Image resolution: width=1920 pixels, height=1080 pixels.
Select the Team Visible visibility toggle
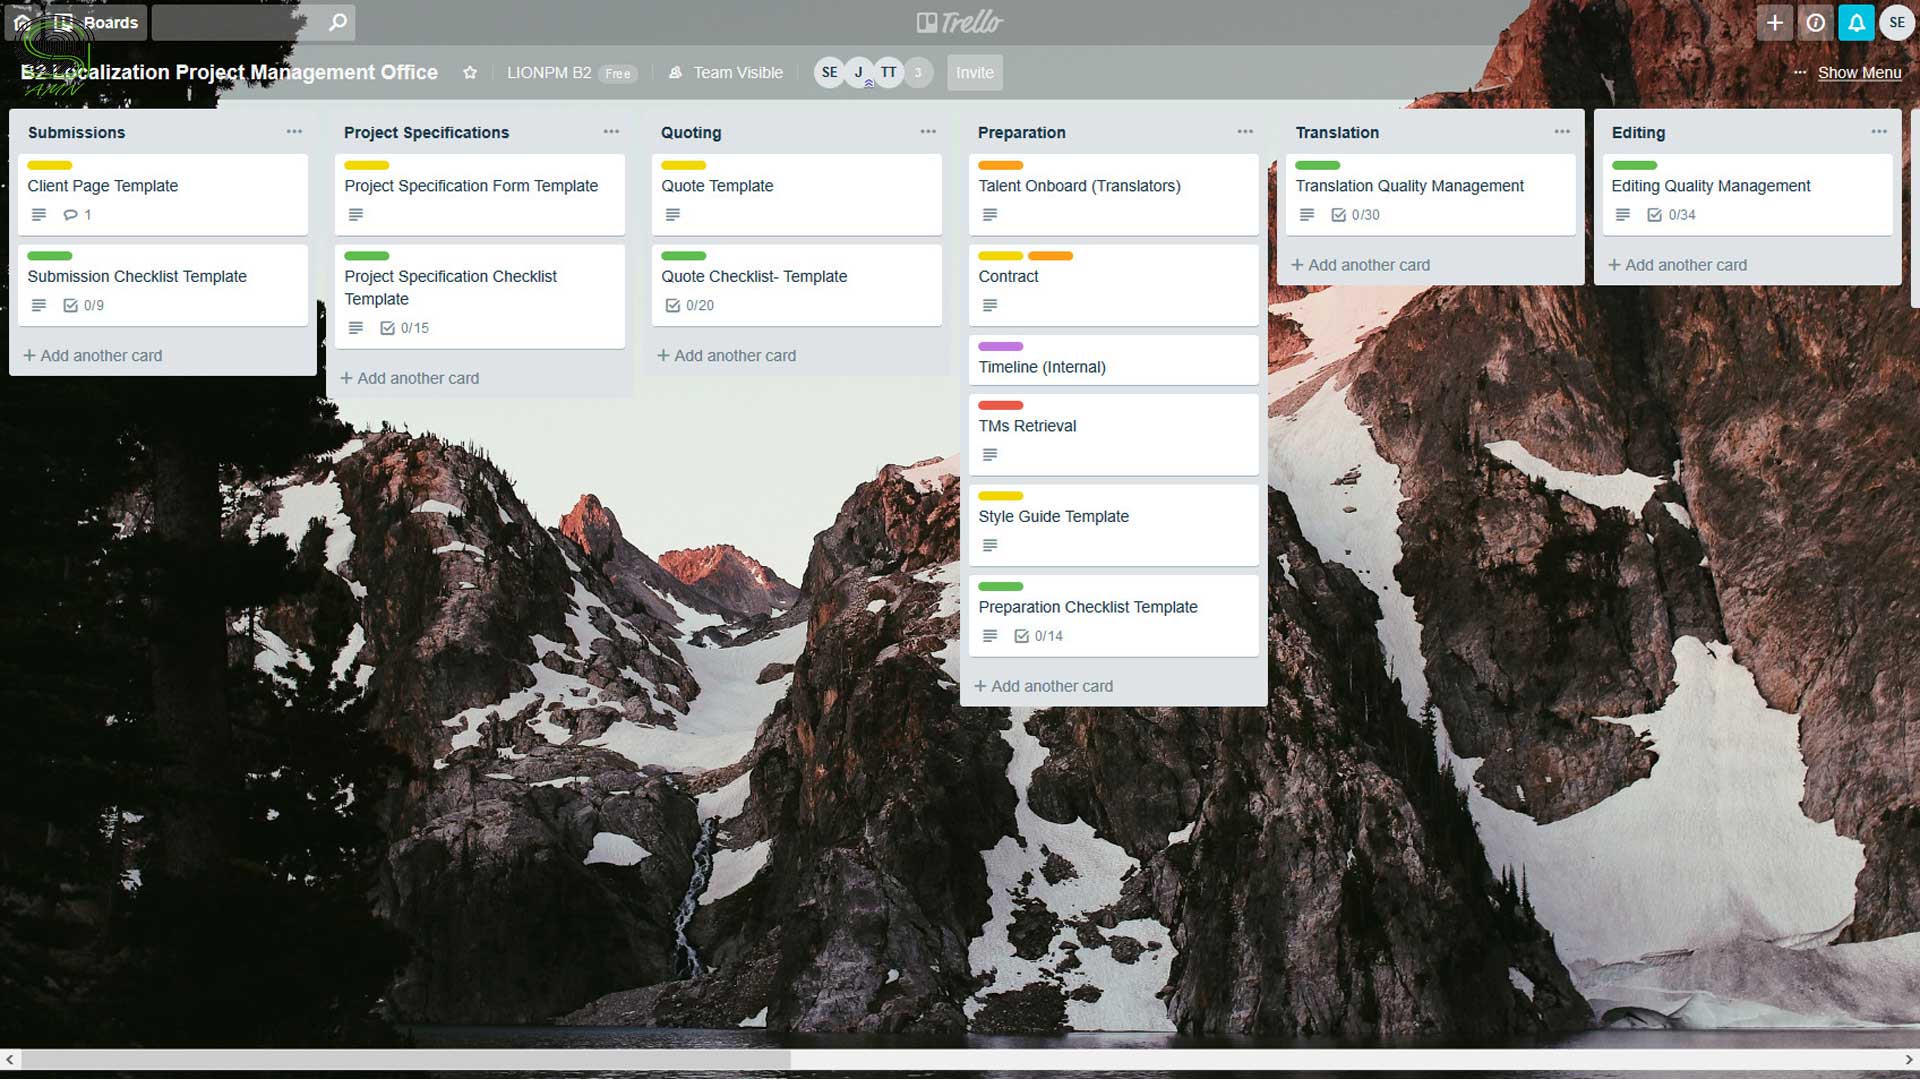(725, 71)
